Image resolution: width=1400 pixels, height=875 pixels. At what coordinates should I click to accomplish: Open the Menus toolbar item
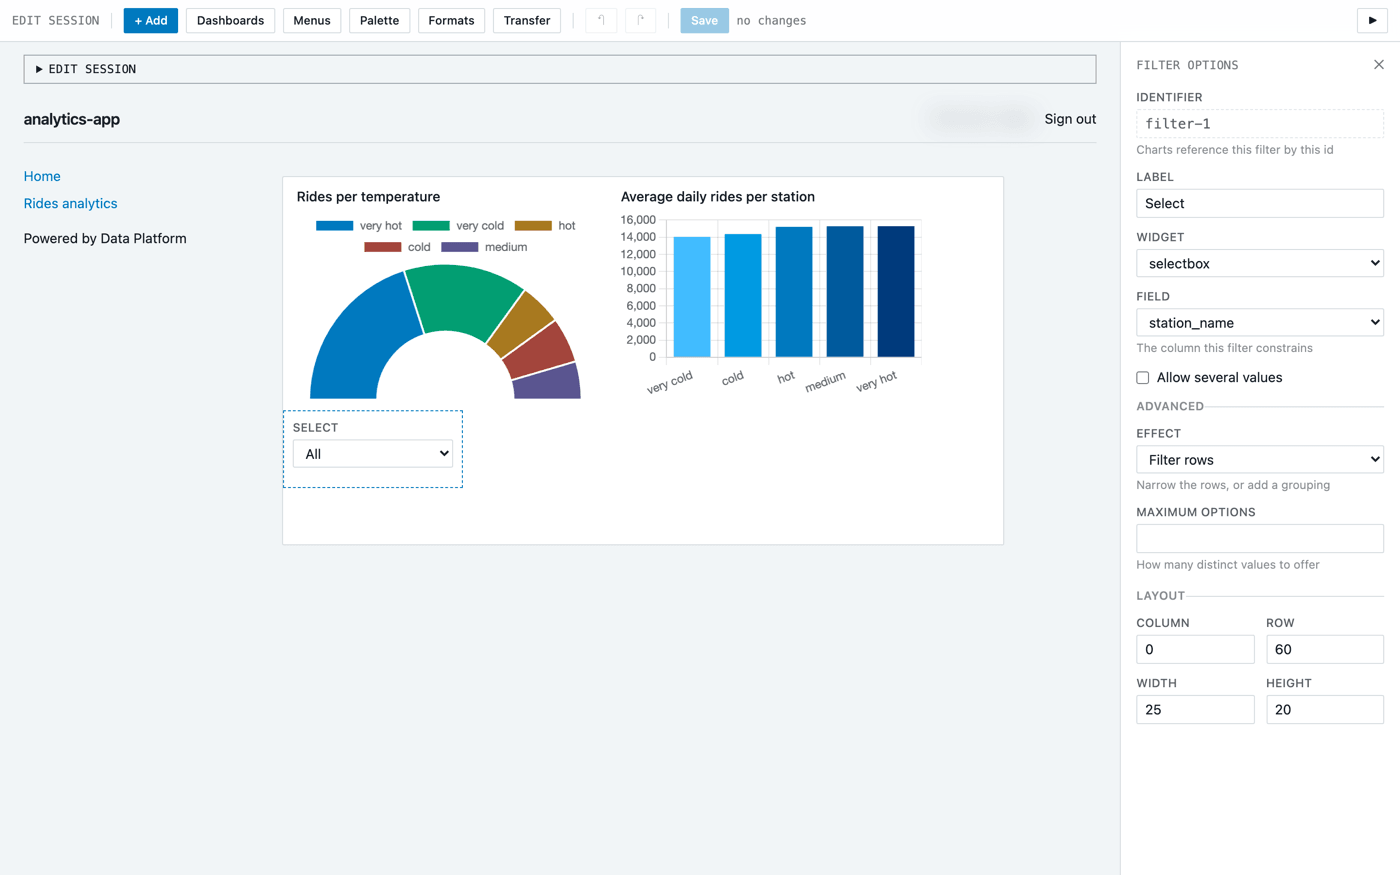[x=312, y=20]
